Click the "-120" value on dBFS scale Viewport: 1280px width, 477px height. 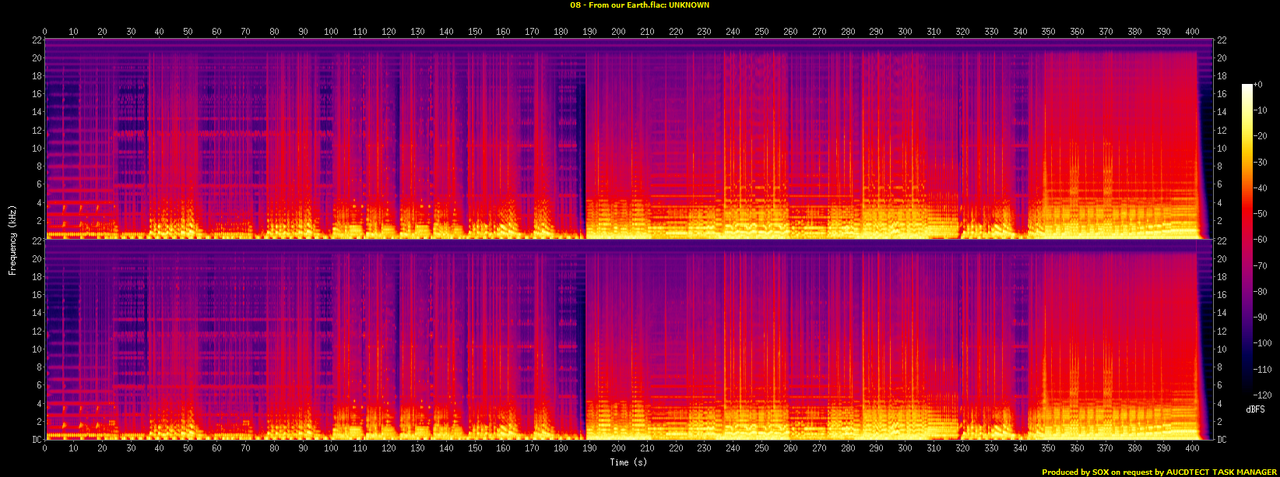pos(1263,393)
